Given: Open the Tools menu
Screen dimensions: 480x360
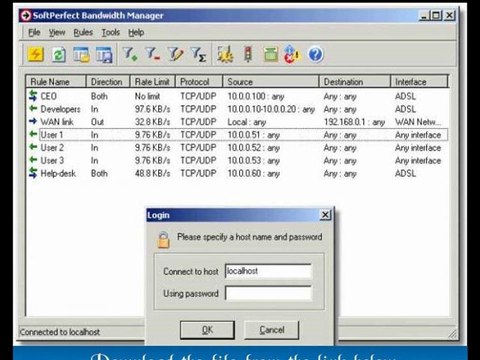Looking at the screenshot, I should tap(111, 32).
